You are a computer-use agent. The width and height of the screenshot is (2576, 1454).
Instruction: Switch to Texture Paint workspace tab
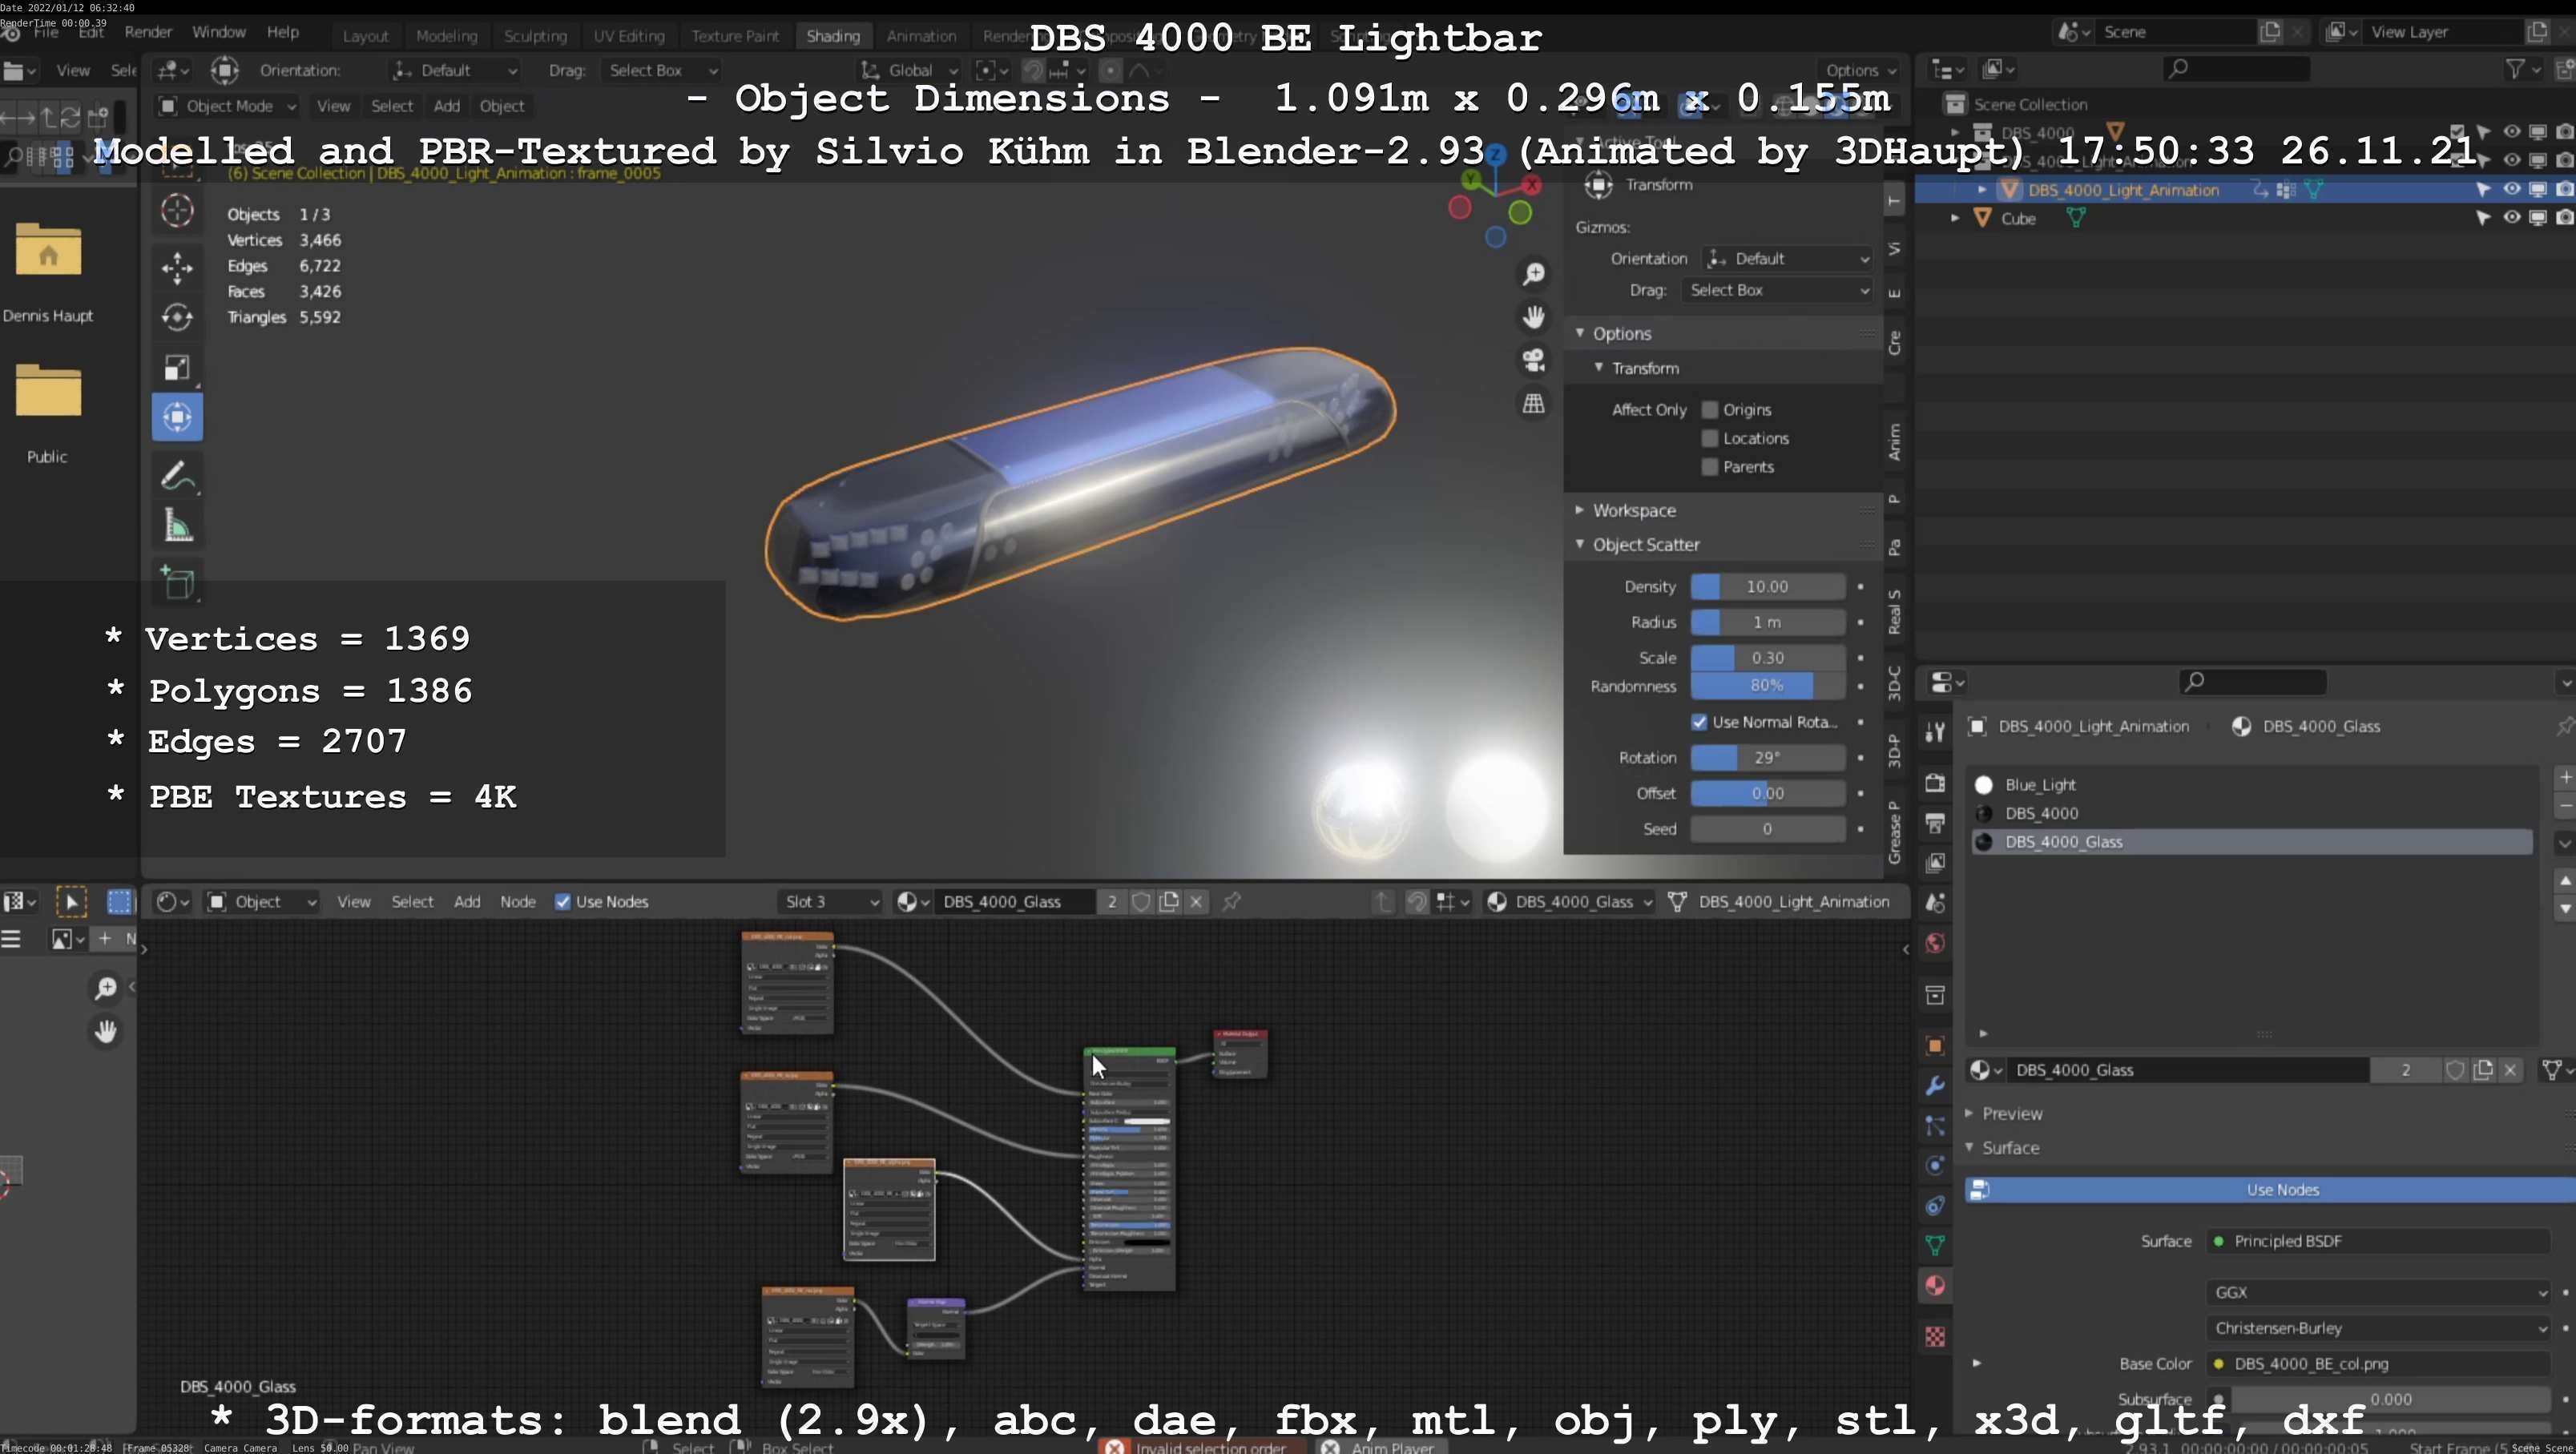[735, 36]
